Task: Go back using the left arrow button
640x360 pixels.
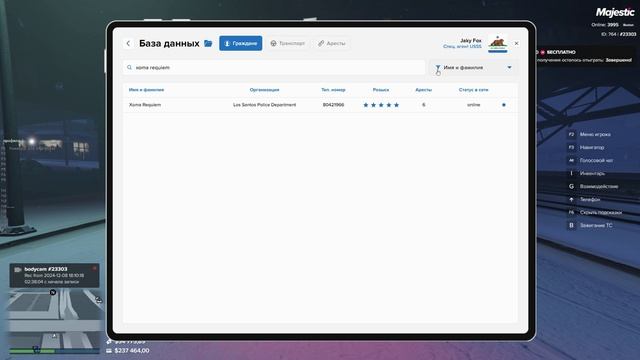Action: 128,43
